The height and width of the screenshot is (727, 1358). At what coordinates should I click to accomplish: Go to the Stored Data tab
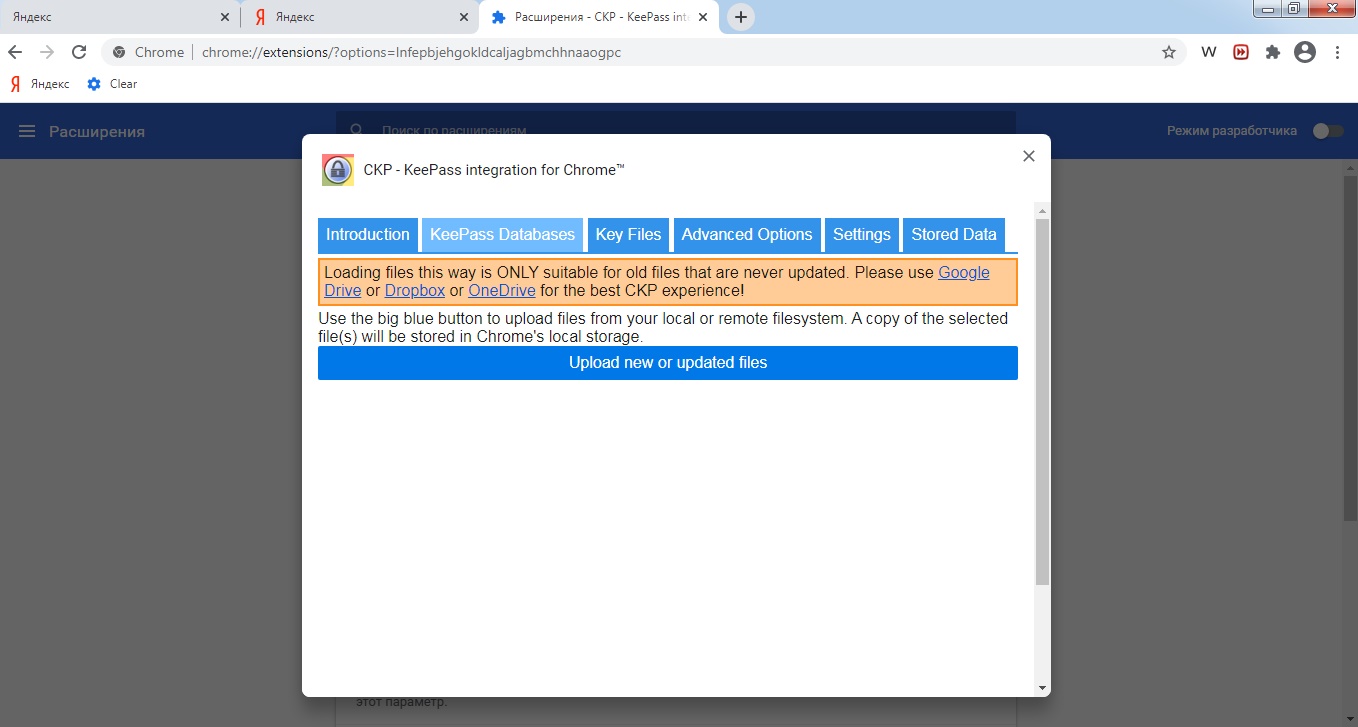[x=953, y=235]
